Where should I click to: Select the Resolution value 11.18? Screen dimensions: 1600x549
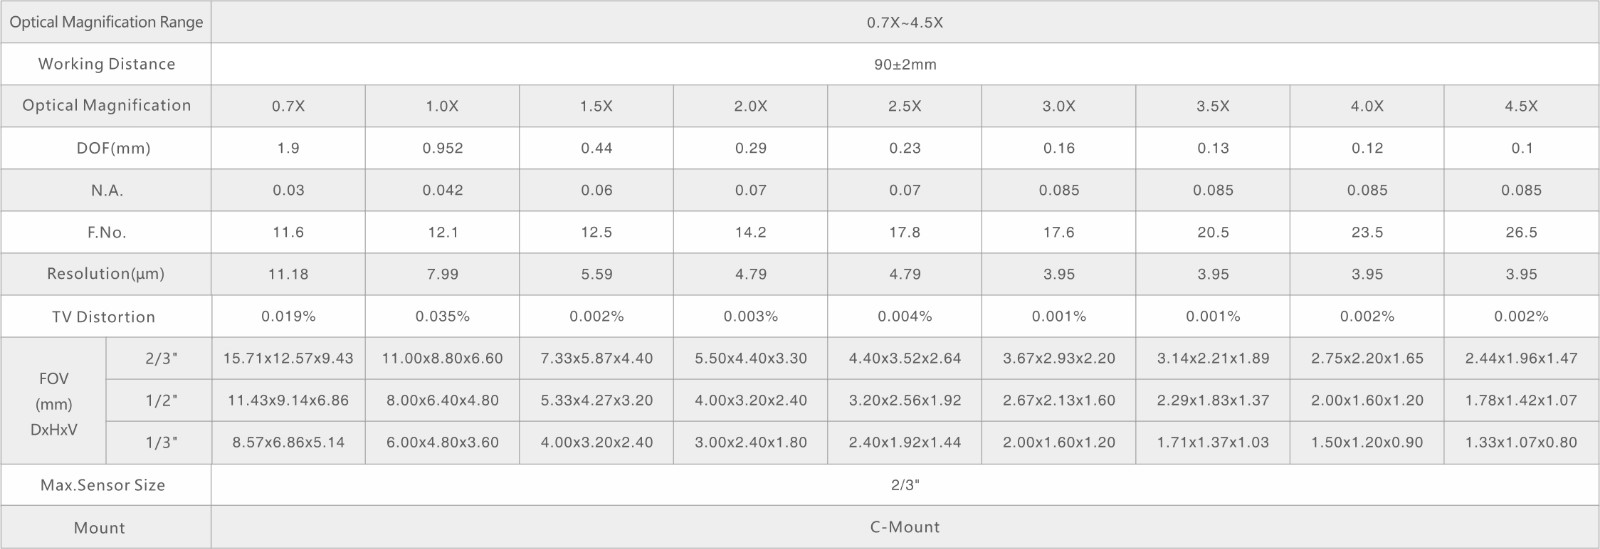pos(289,274)
